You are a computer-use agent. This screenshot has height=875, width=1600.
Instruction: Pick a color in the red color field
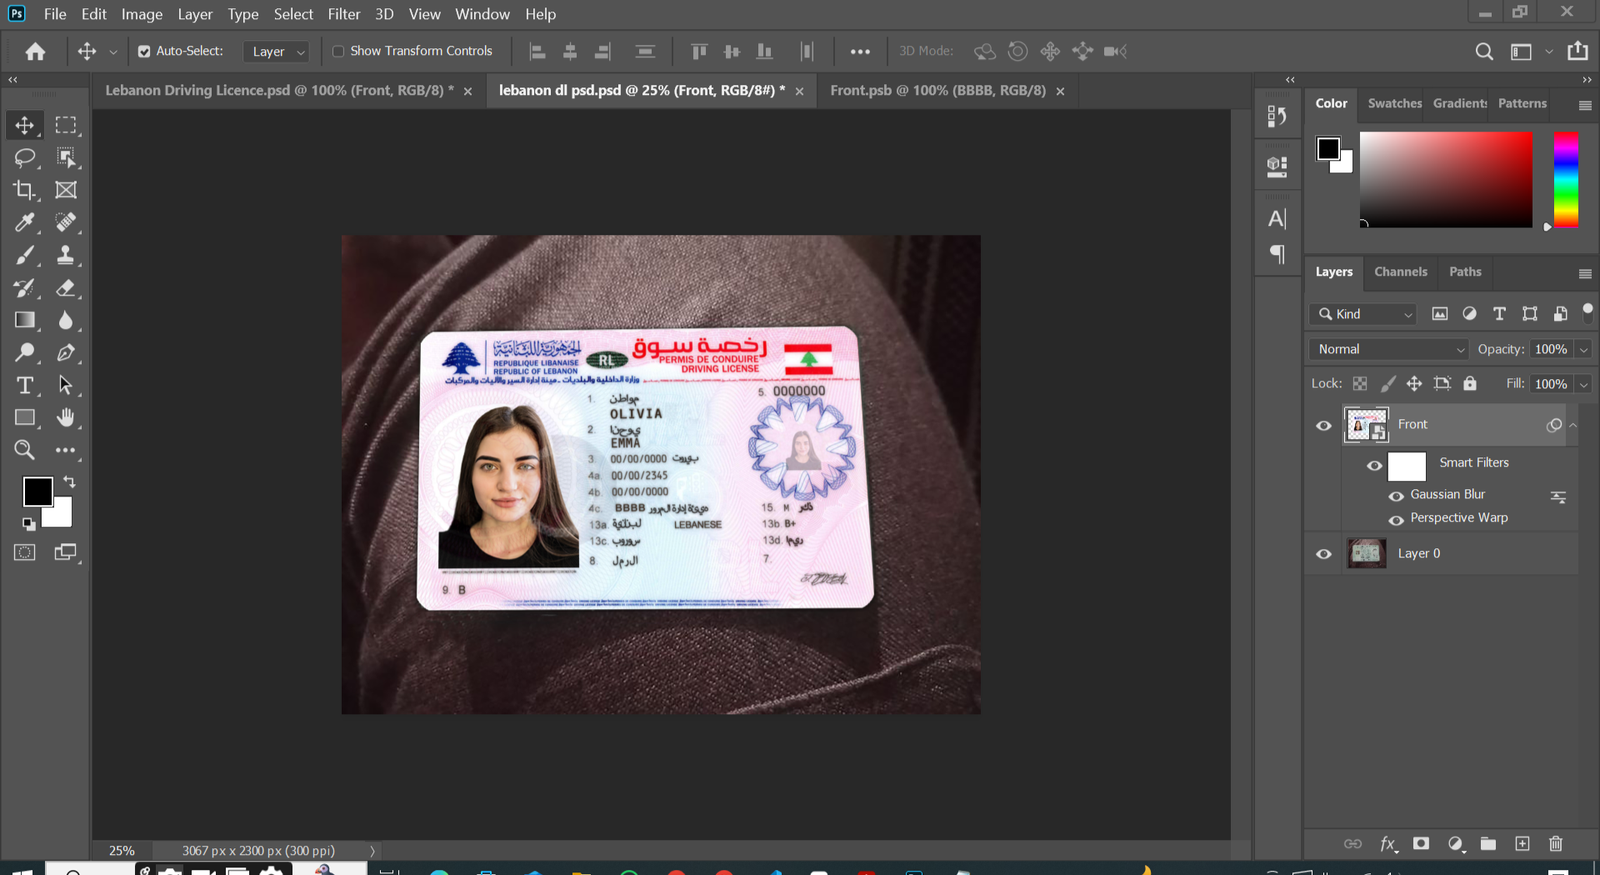coord(1446,179)
